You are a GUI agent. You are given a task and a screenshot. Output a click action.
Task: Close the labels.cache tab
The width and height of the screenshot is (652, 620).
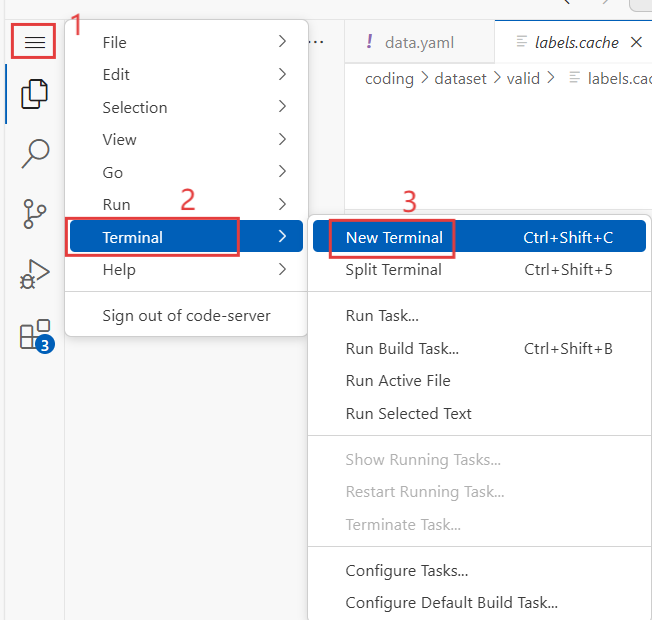636,42
